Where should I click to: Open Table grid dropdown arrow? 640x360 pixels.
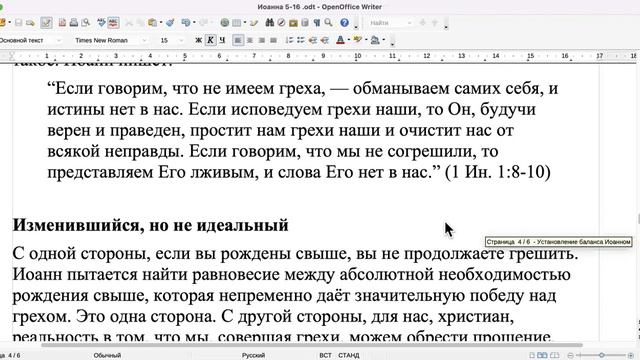[x=244, y=23]
